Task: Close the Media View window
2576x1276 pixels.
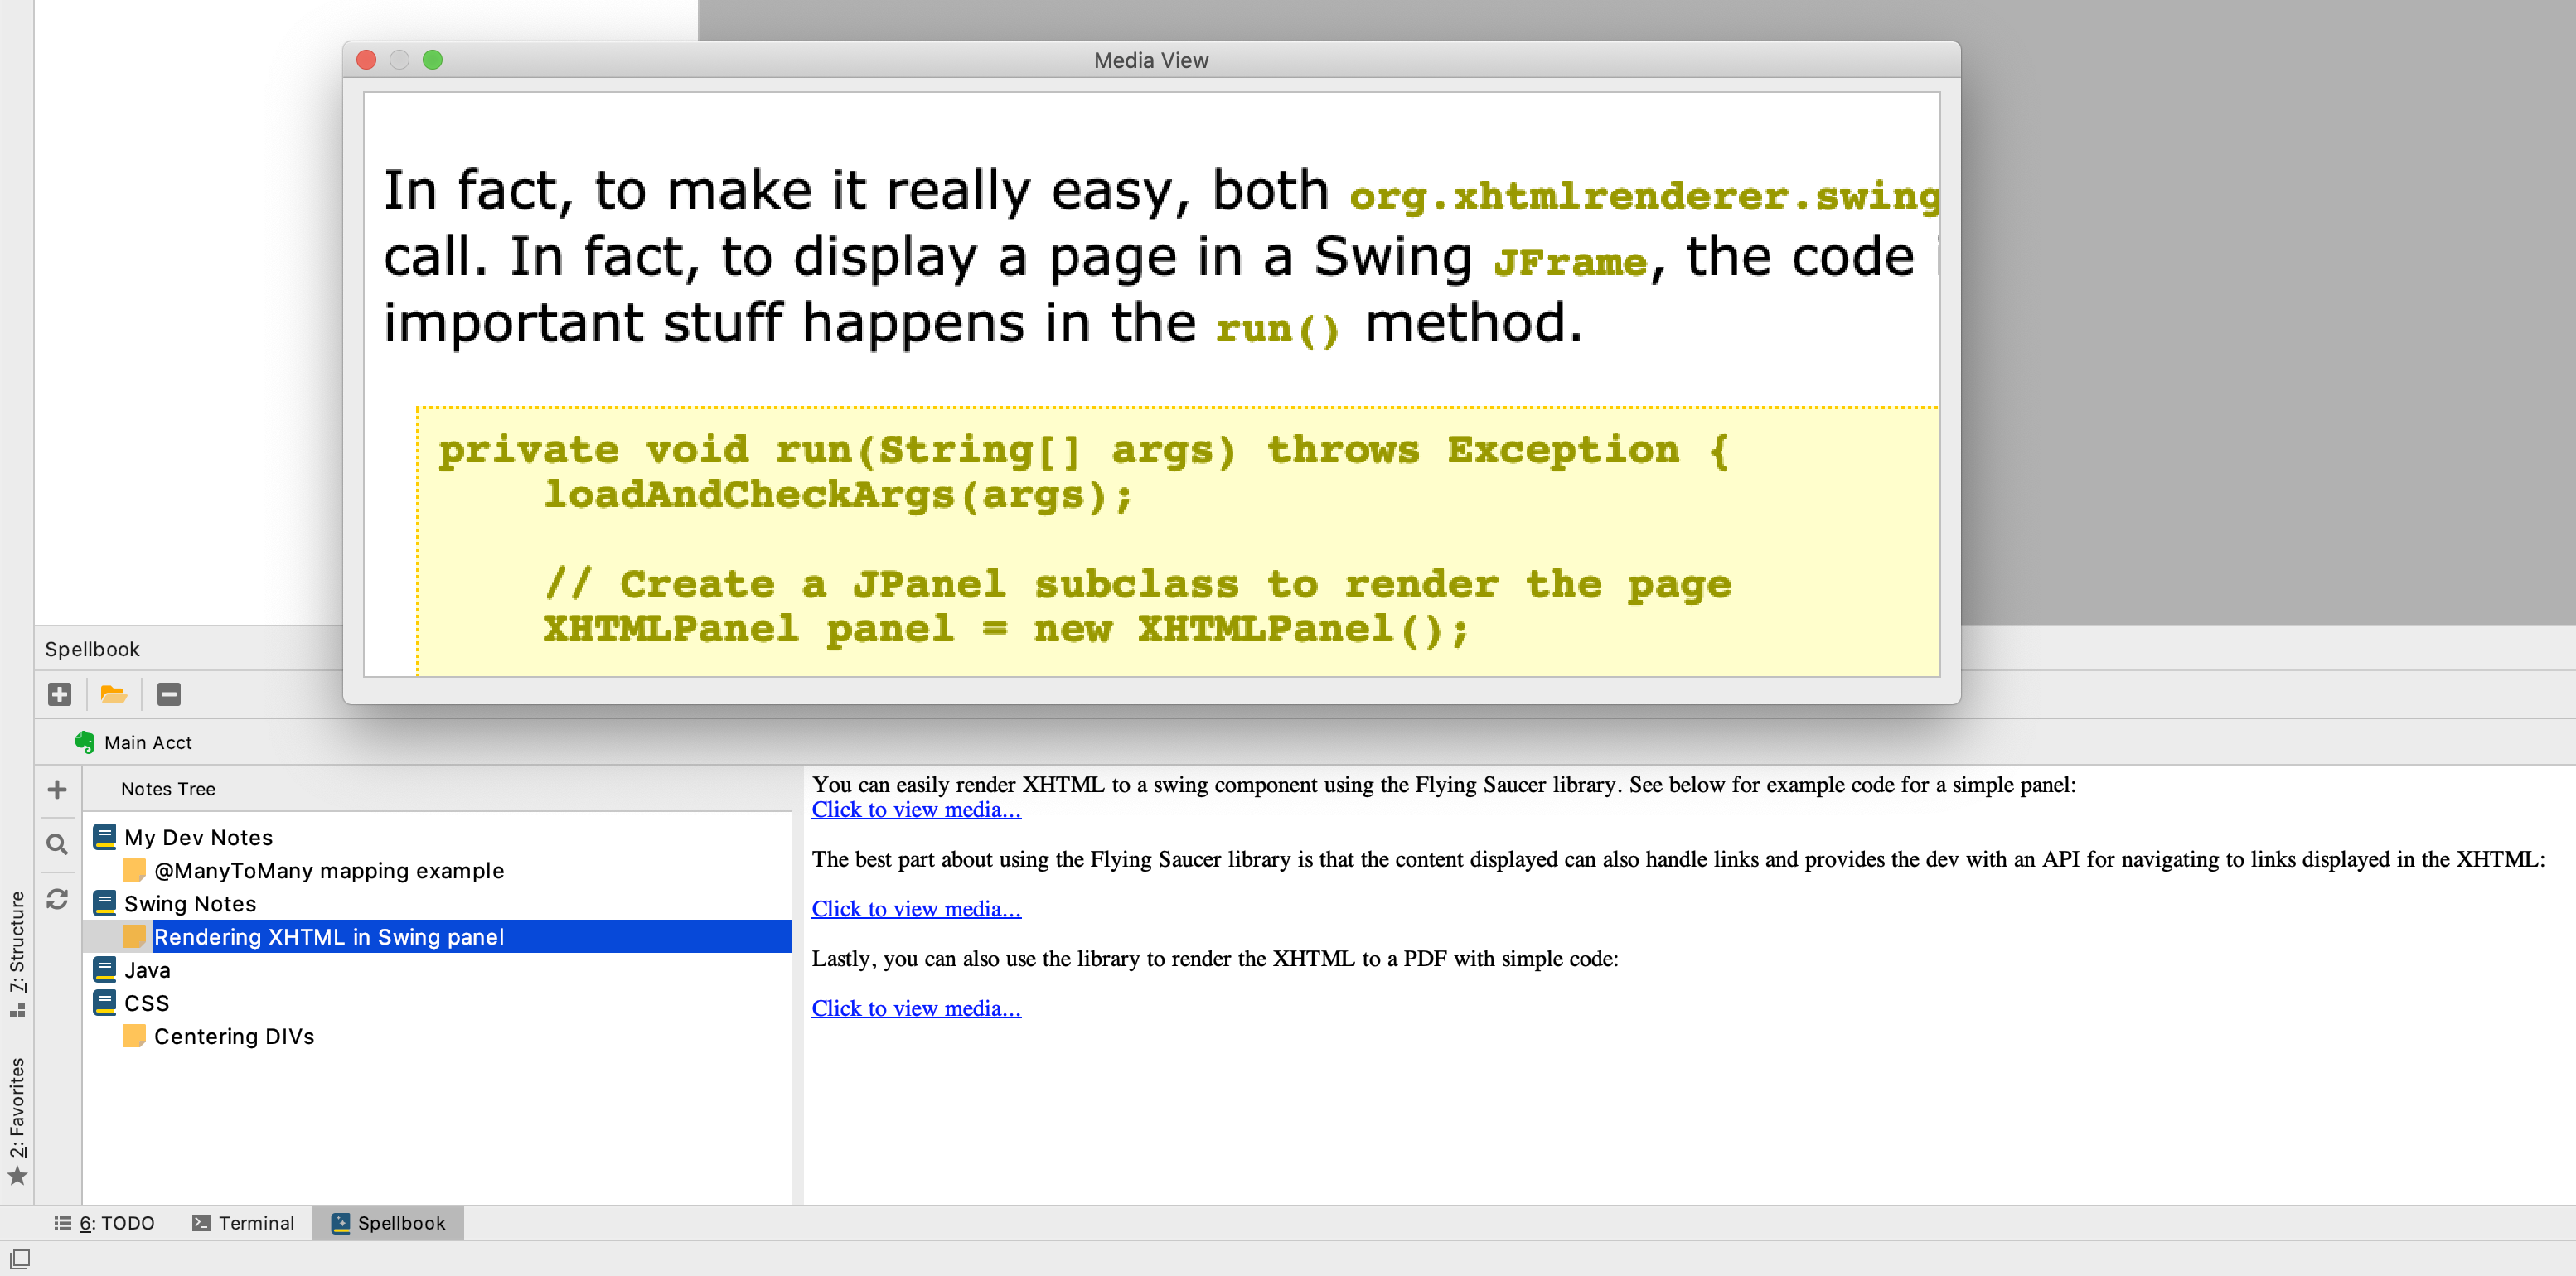Action: [x=366, y=60]
